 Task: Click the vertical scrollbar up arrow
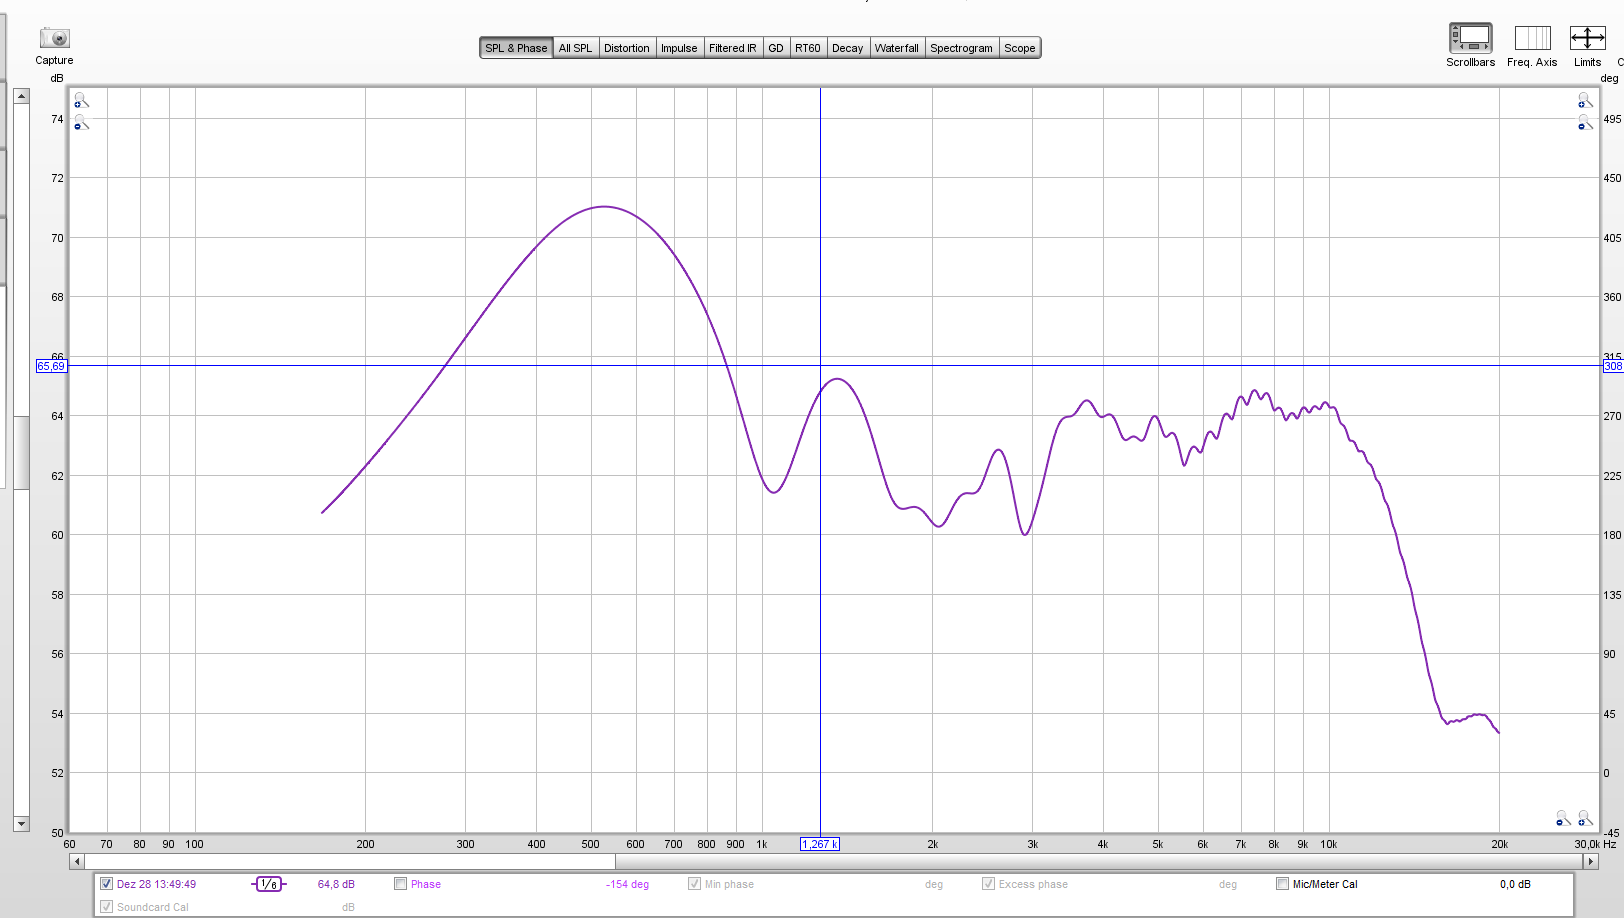click(21, 96)
